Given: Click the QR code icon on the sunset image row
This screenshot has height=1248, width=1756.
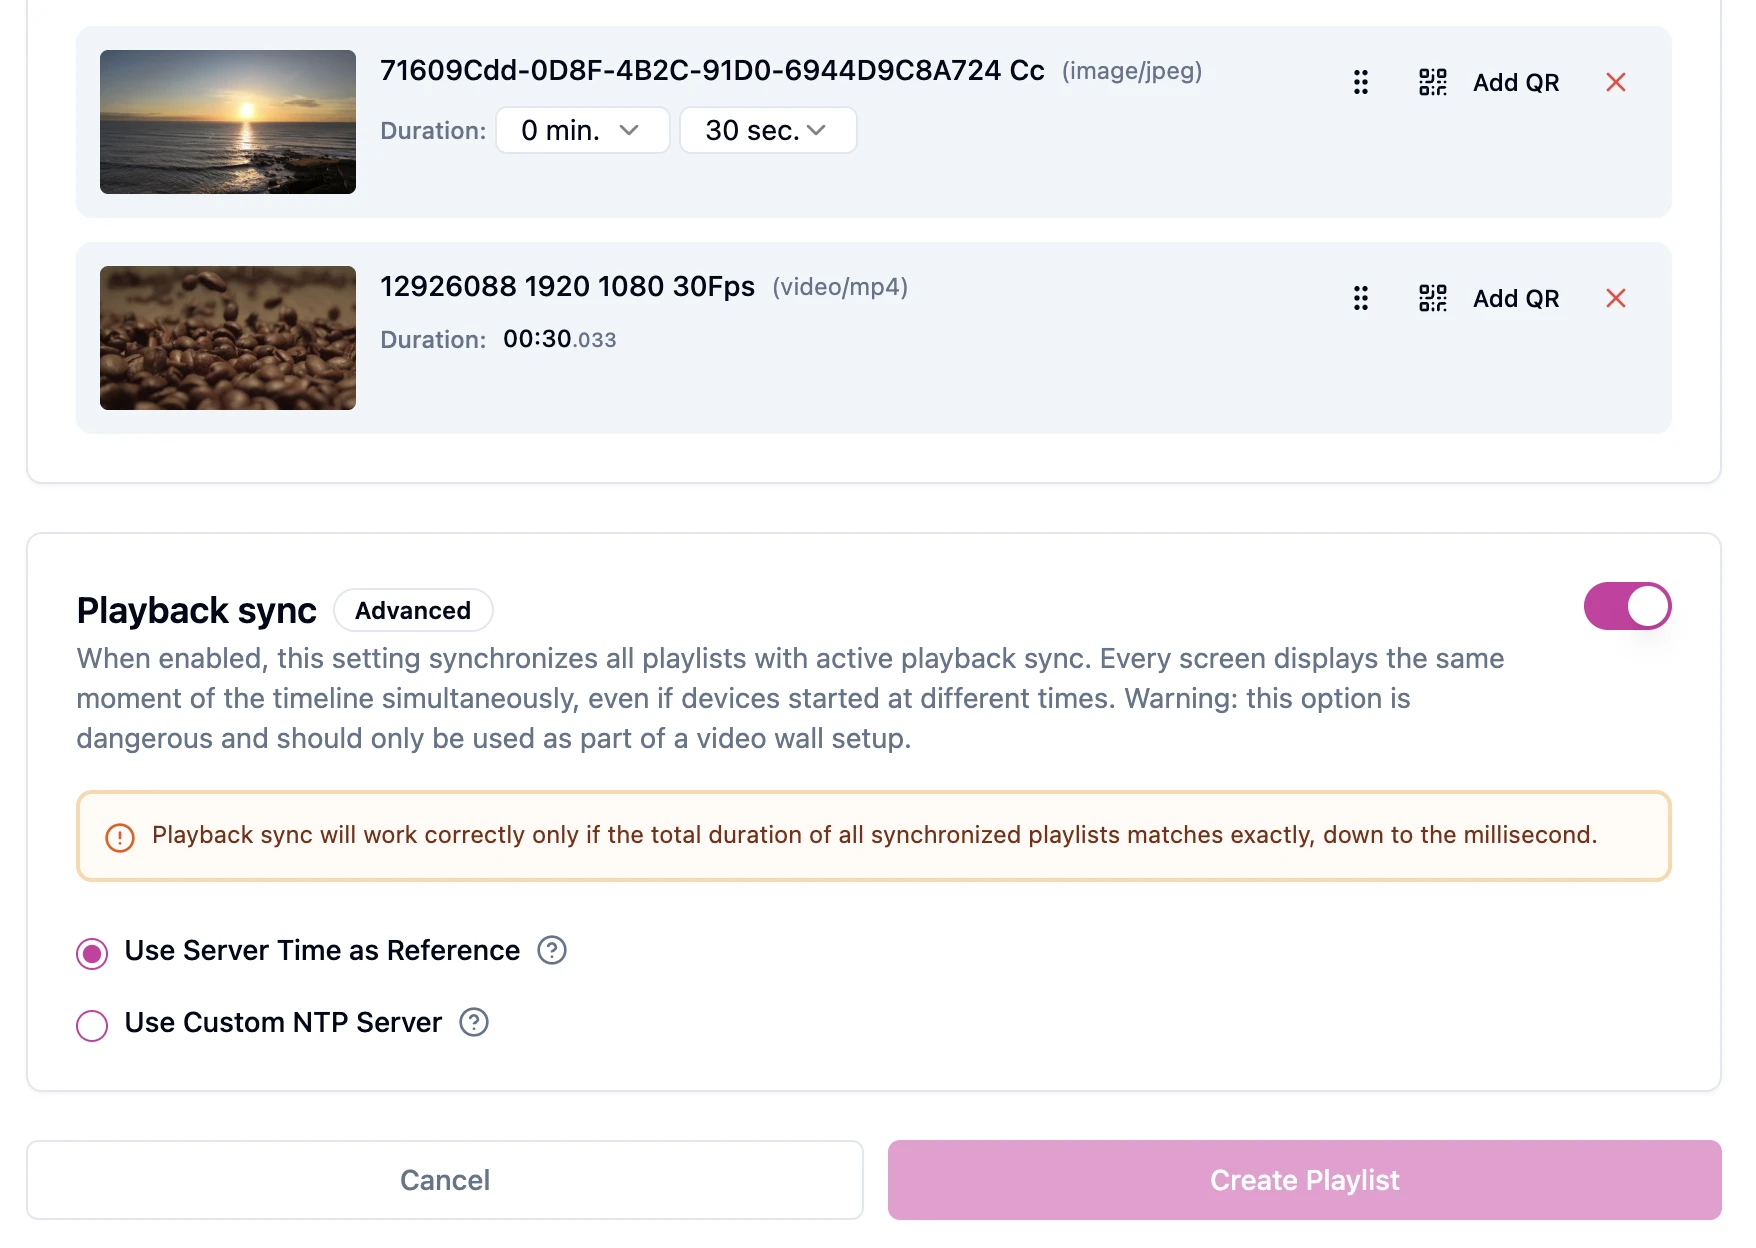Looking at the screenshot, I should tap(1432, 82).
